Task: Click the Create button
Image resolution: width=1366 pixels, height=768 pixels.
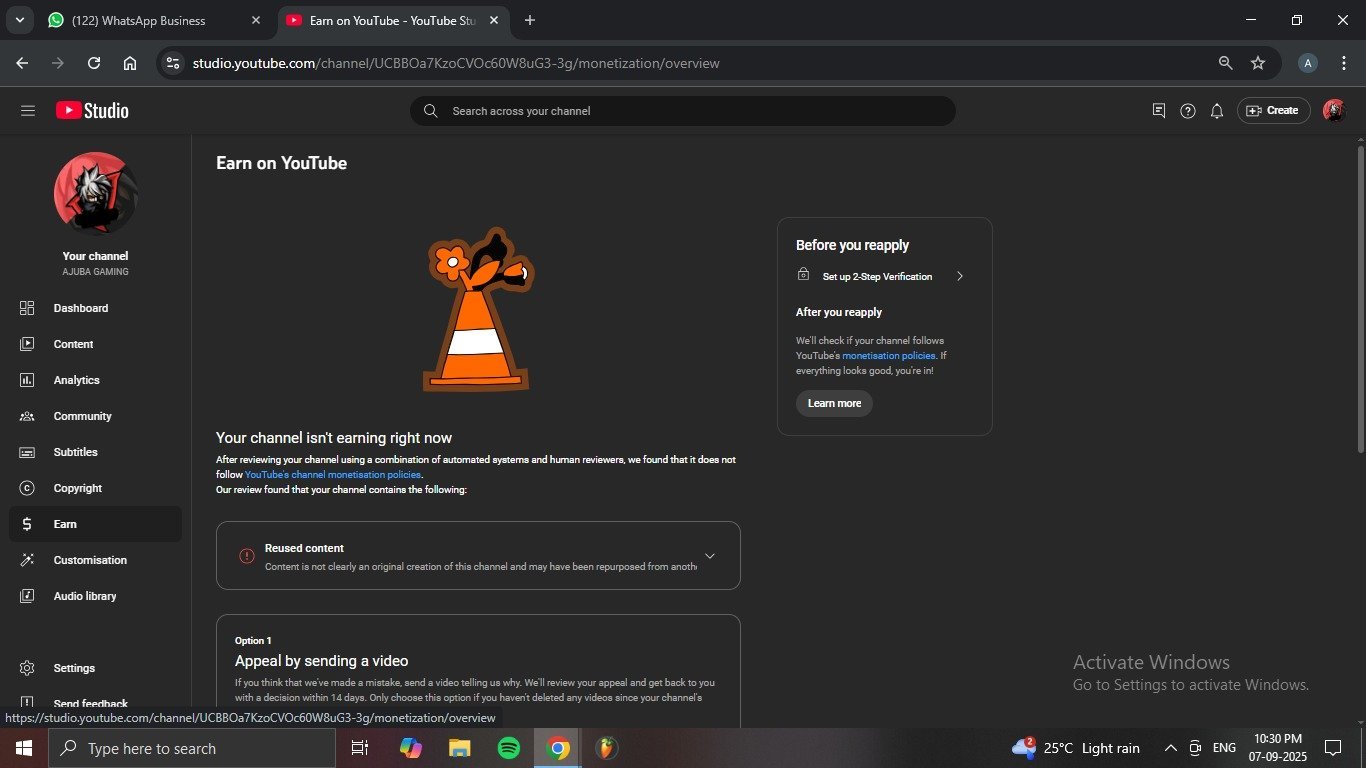Action: tap(1273, 111)
